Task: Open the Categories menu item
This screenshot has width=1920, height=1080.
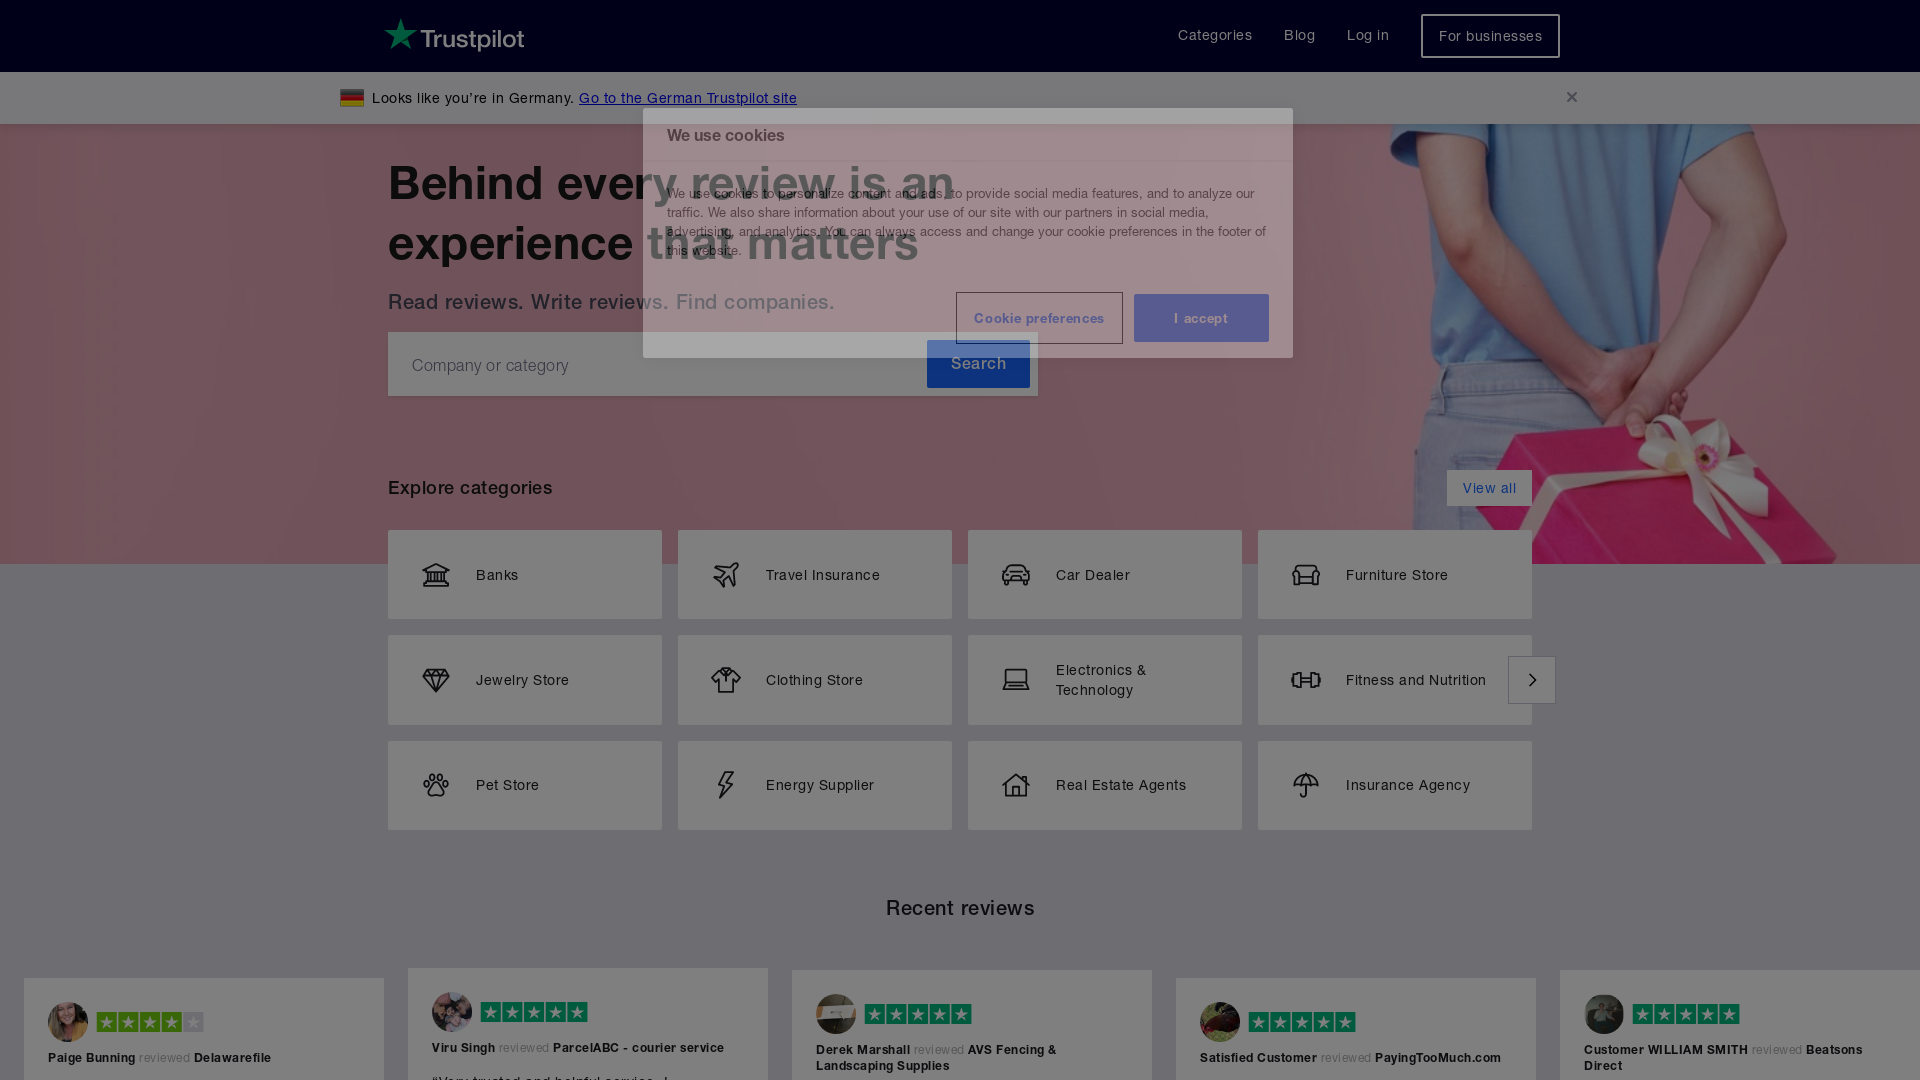Action: point(1215,35)
